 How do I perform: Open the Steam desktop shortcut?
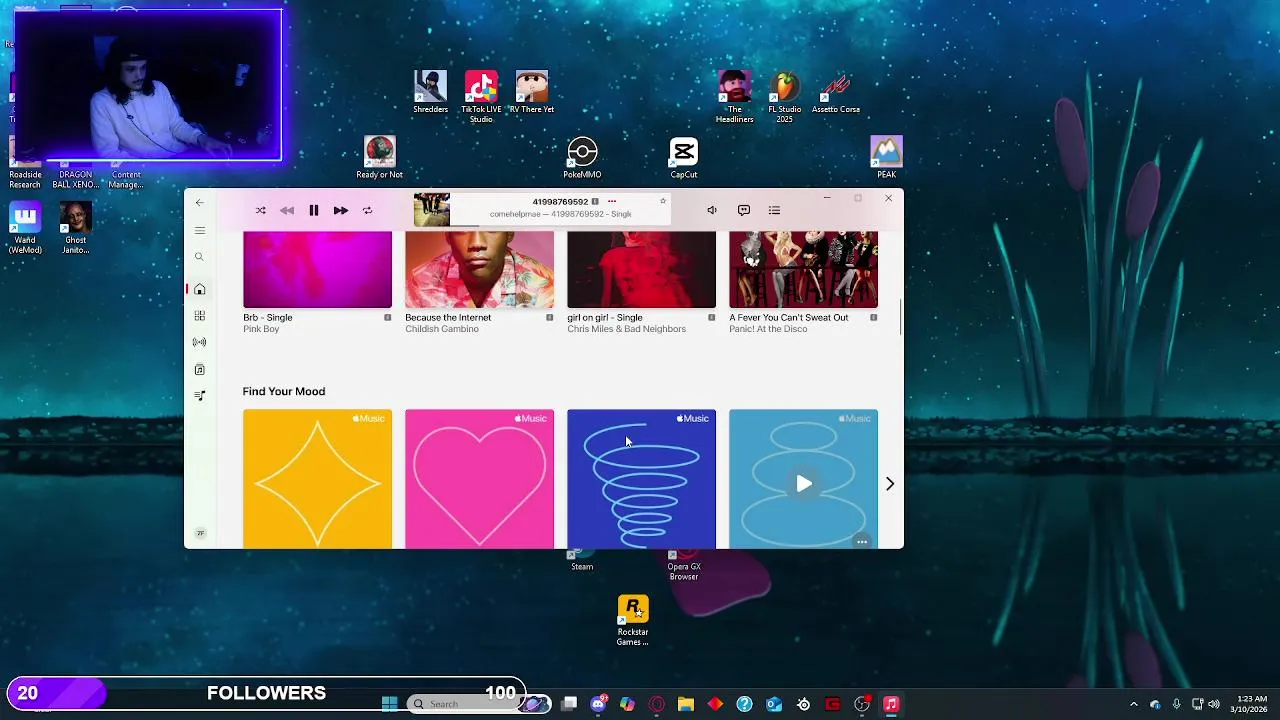pos(582,561)
